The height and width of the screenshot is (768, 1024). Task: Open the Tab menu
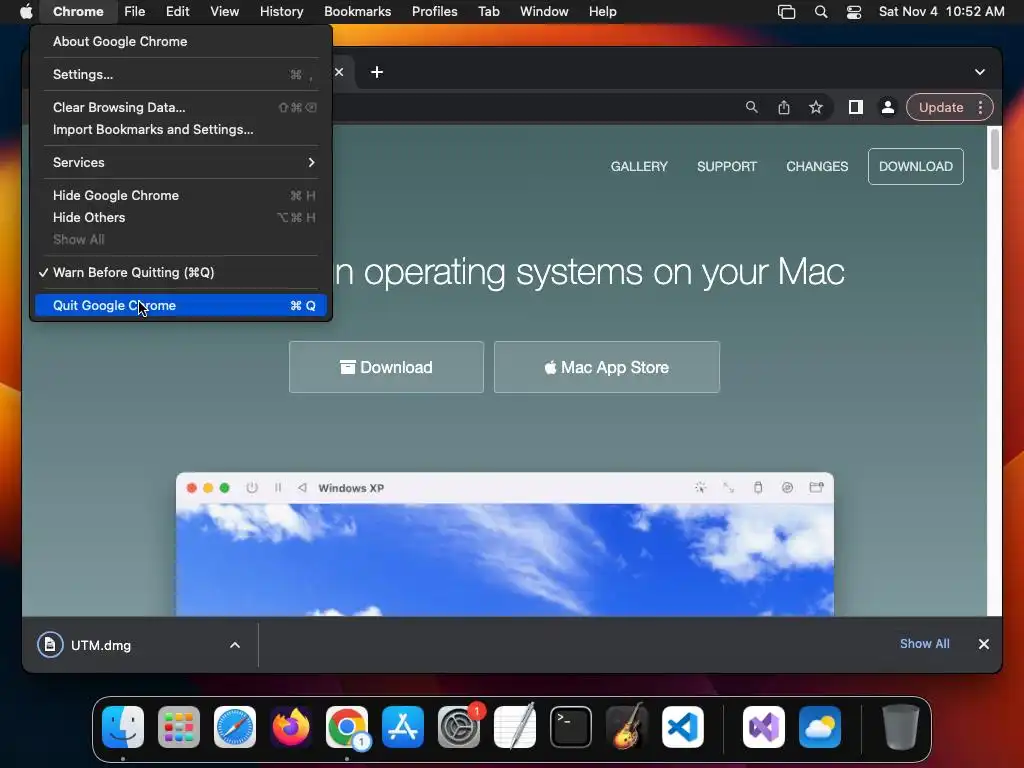[x=488, y=12]
